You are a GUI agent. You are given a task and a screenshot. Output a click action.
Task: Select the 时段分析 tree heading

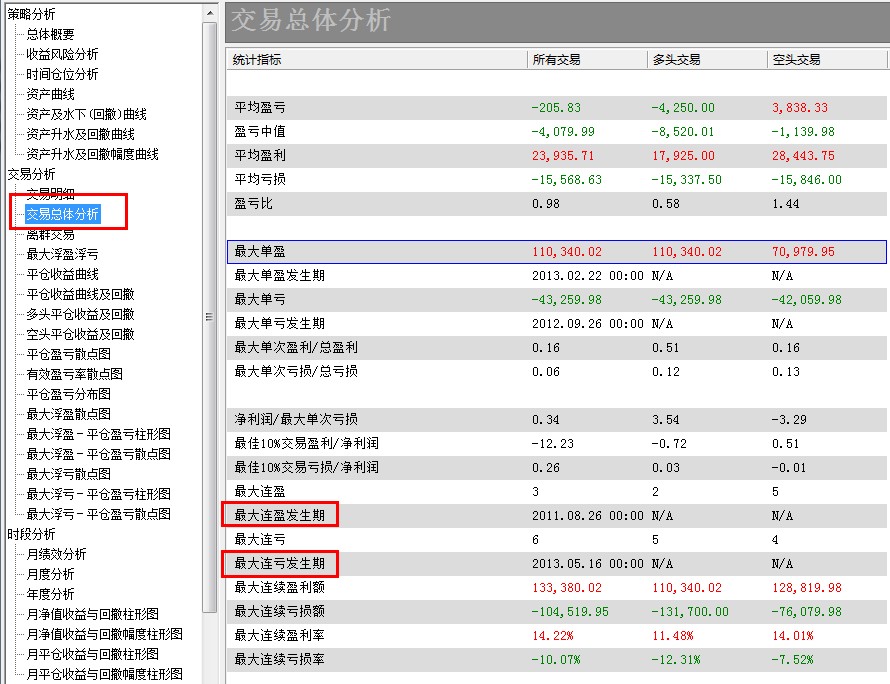point(32,534)
